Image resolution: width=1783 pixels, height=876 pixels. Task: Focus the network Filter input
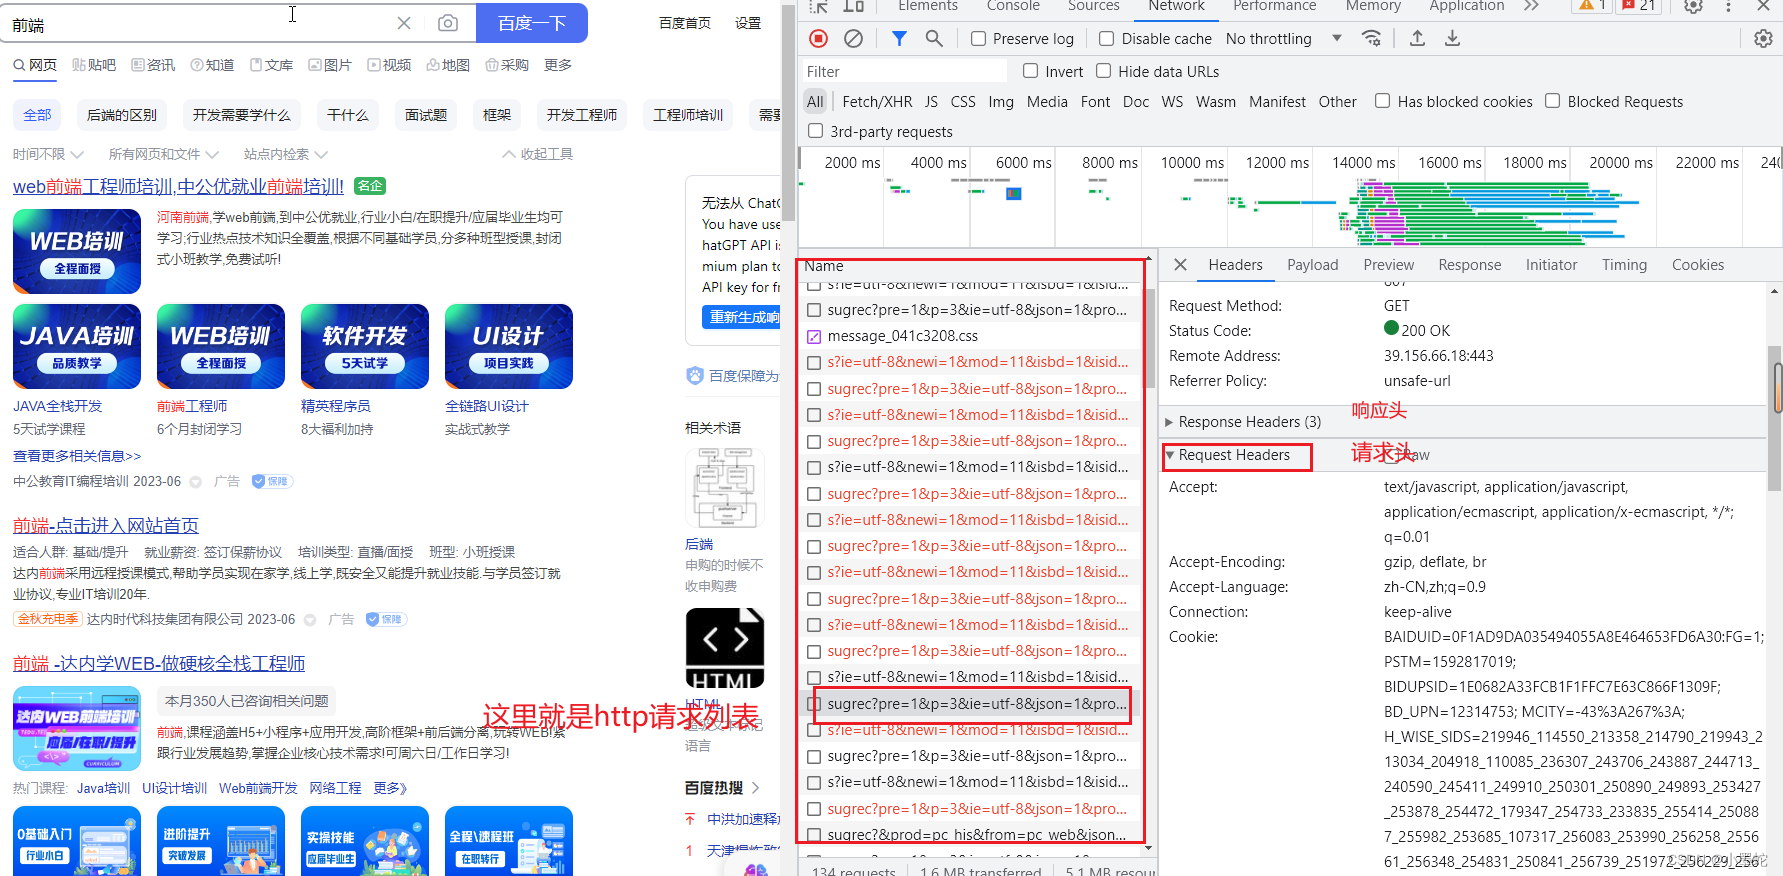904,71
